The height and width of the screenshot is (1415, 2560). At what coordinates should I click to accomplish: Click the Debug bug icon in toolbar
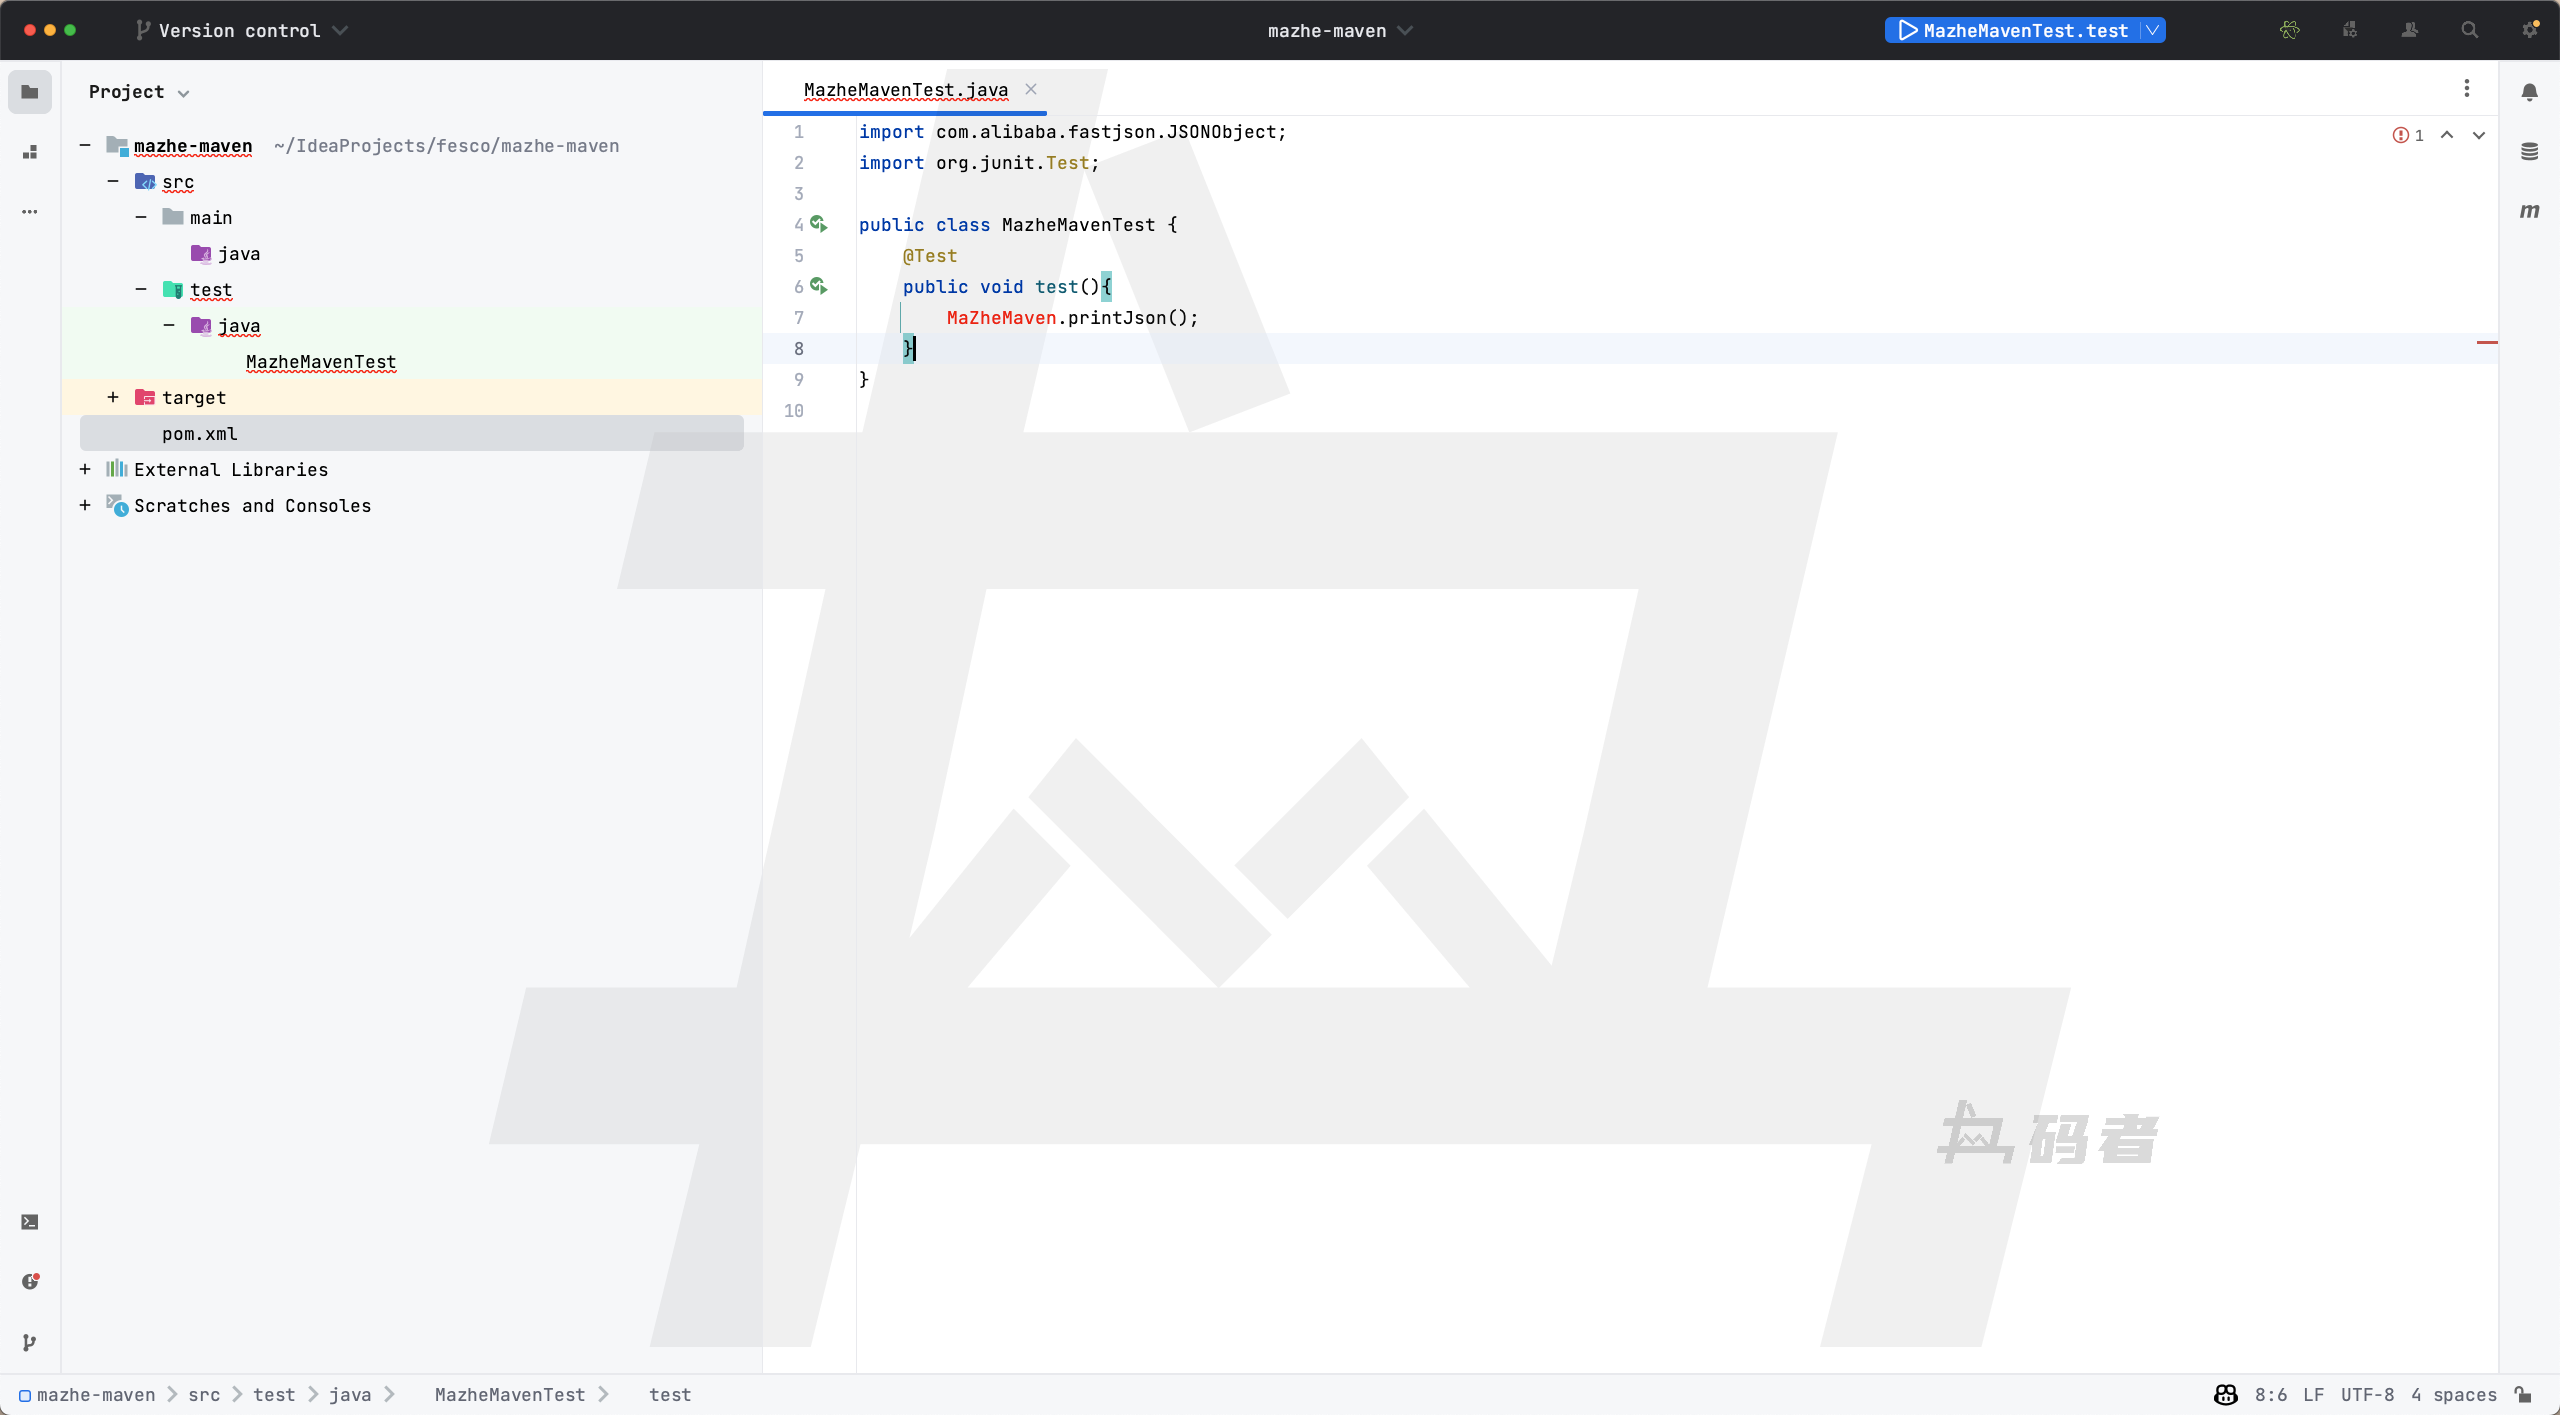point(2289,30)
